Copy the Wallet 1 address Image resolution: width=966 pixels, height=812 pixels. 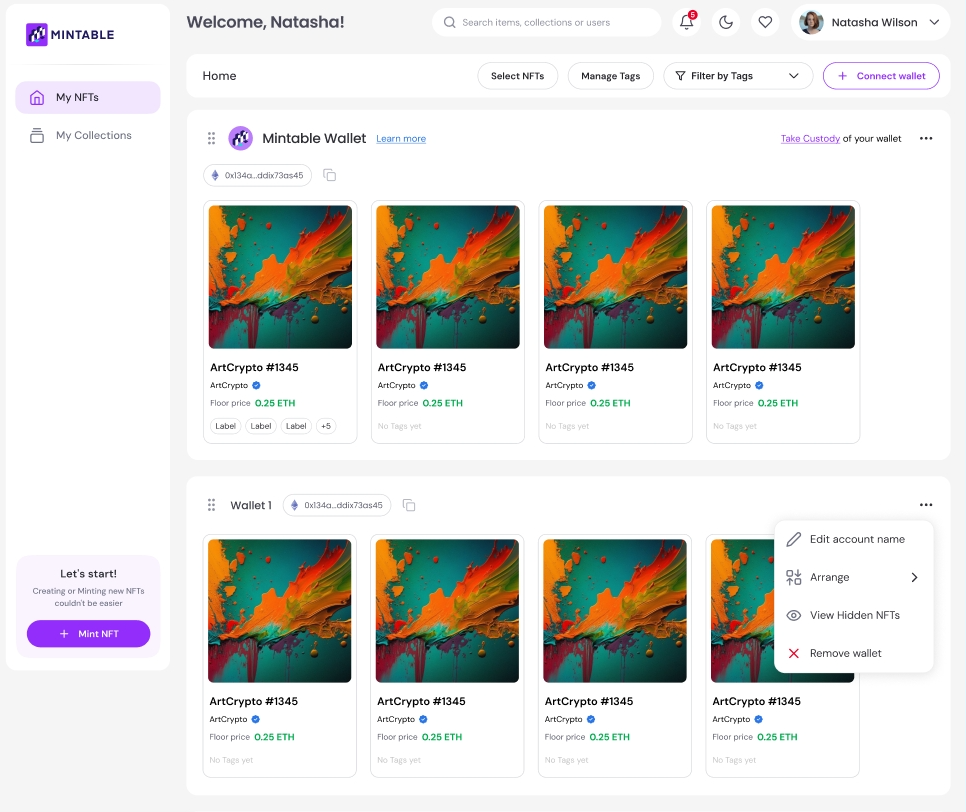pyautogui.click(x=409, y=505)
